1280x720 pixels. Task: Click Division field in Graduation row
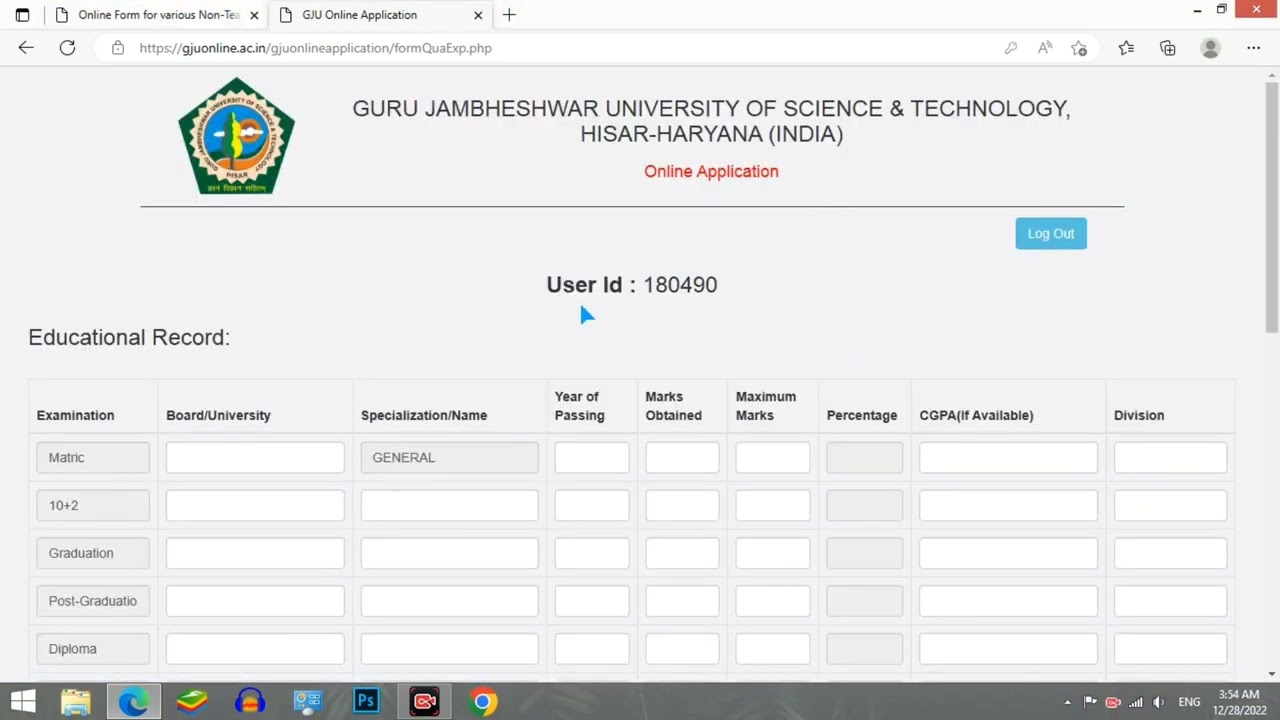point(1170,553)
